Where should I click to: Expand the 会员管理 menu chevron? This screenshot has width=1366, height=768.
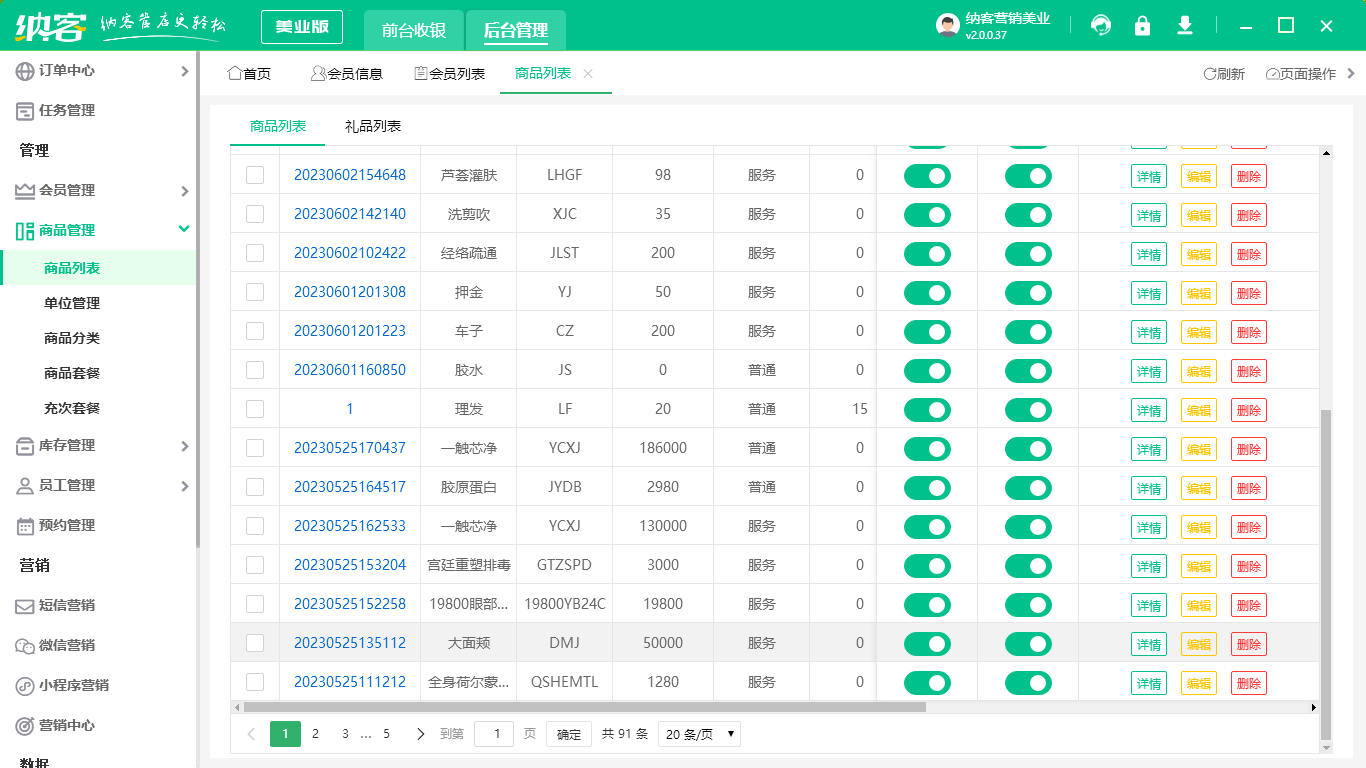[184, 190]
